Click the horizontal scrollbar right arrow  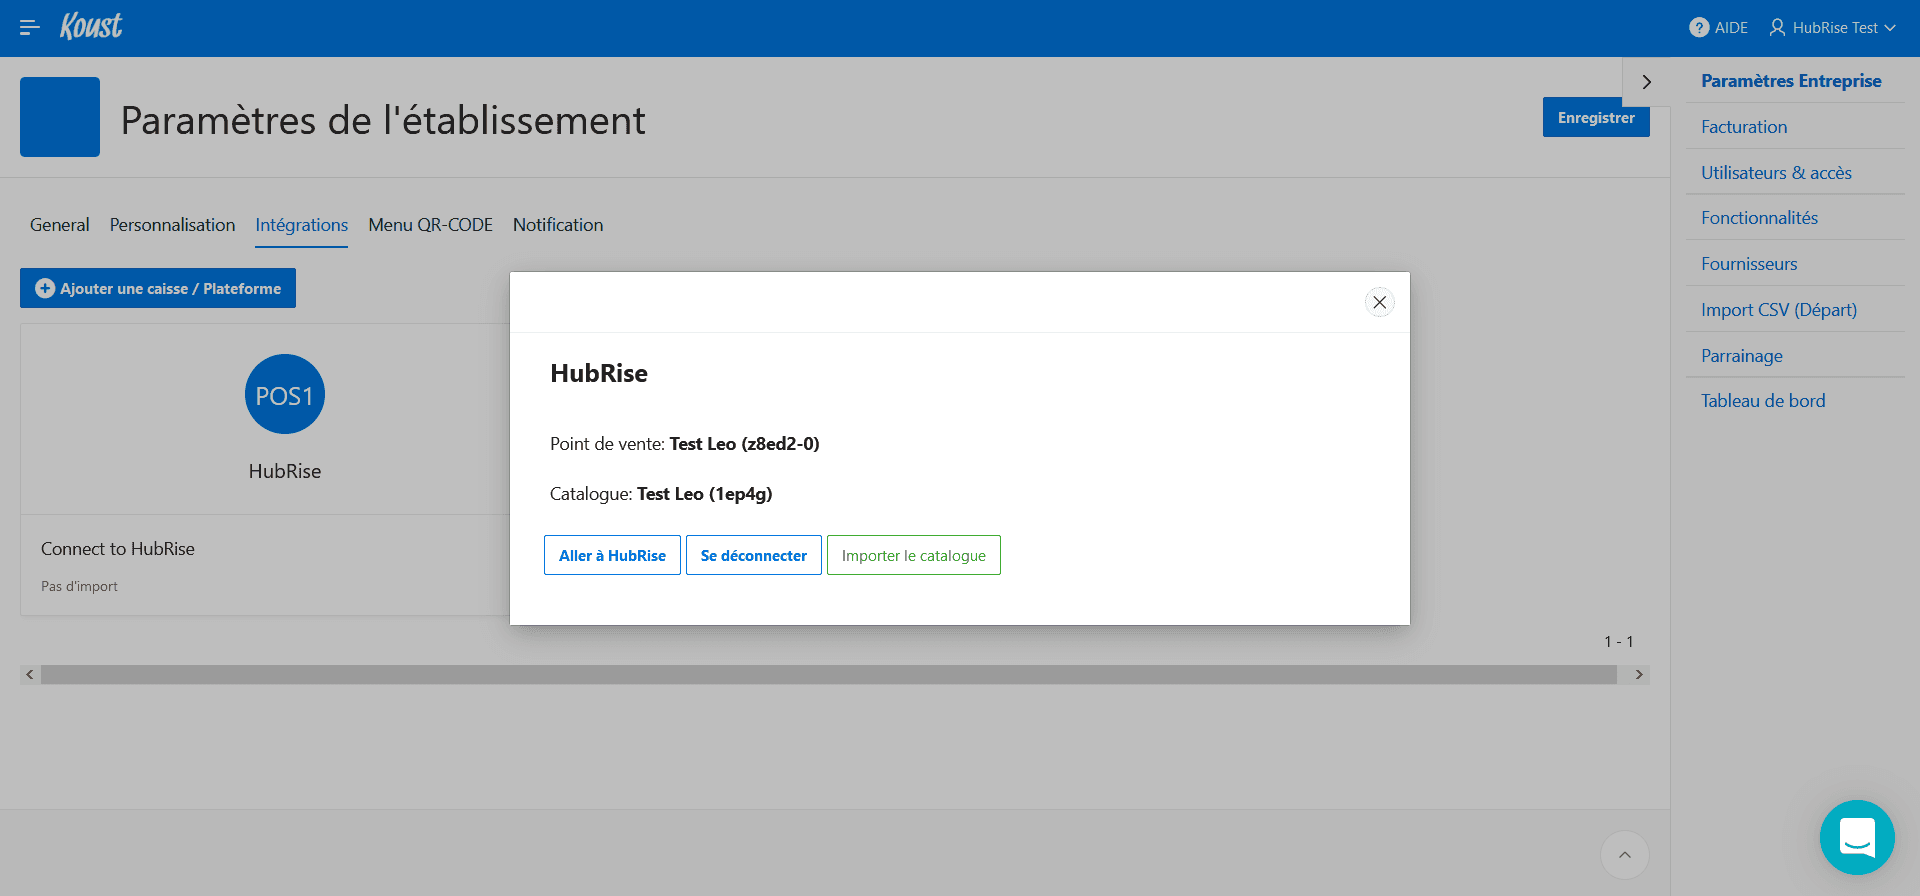(1639, 675)
